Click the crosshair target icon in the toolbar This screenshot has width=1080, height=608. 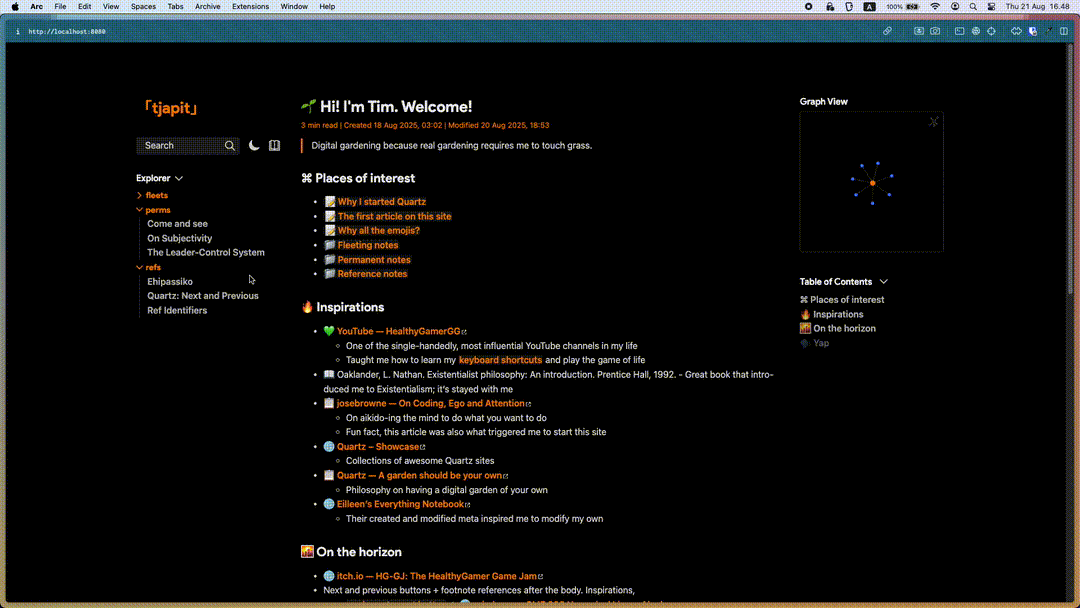click(x=991, y=31)
